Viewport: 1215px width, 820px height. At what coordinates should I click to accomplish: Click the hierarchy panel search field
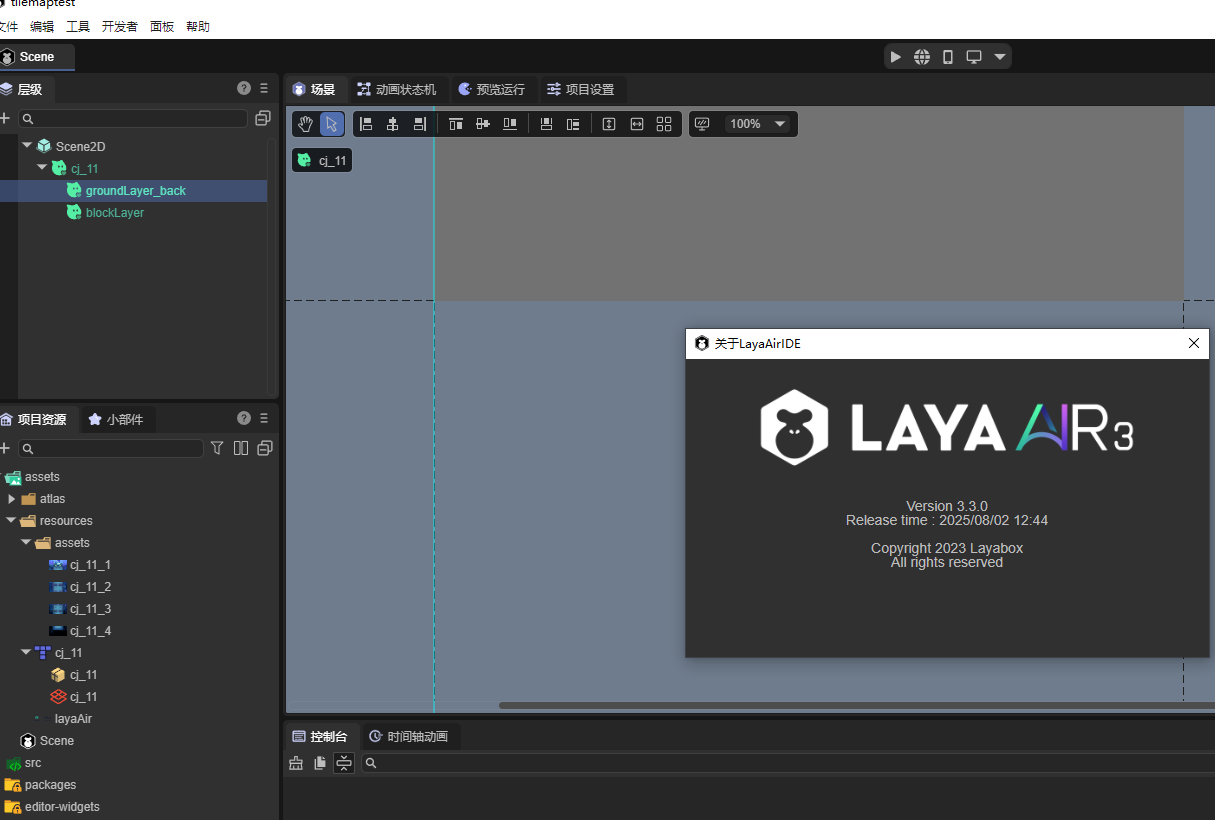(x=132, y=118)
